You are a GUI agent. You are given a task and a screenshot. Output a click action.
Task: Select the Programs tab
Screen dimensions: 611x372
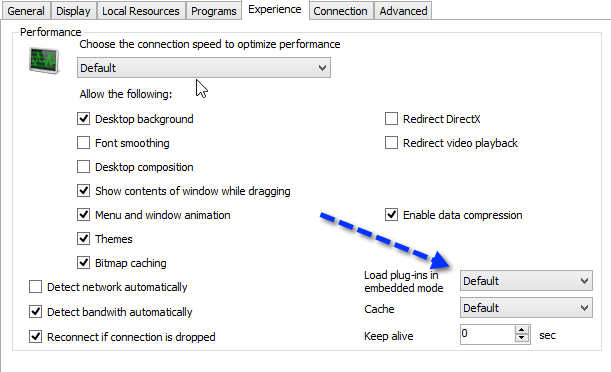tap(214, 11)
